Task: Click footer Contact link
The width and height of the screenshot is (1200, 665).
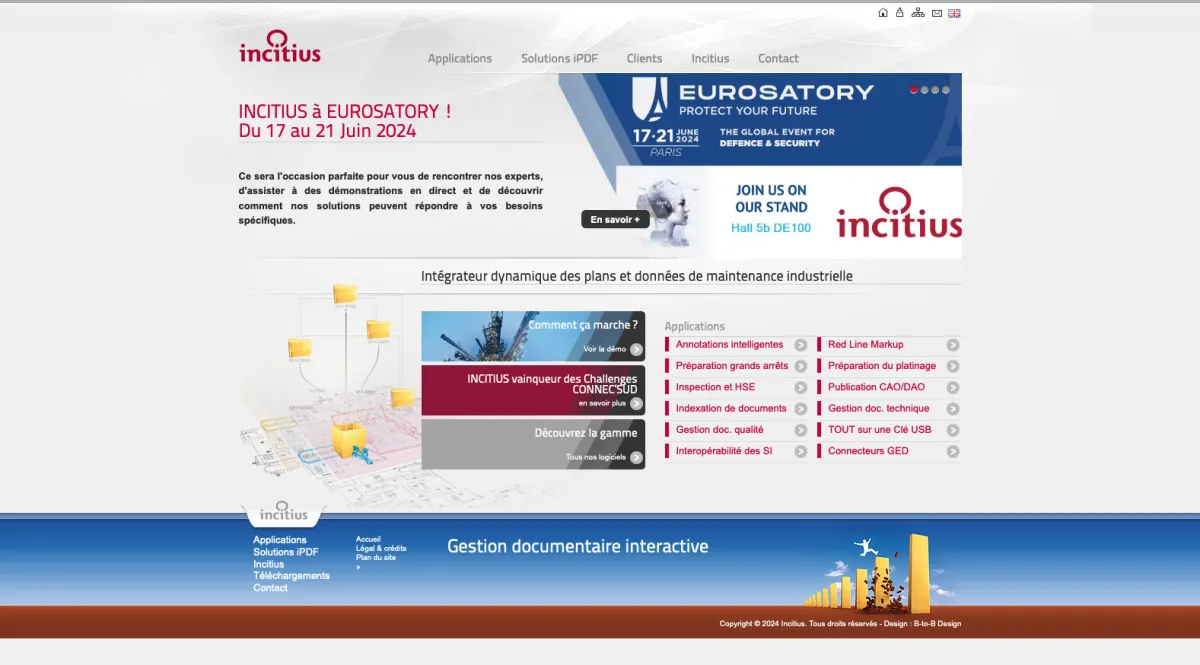Action: [x=270, y=588]
